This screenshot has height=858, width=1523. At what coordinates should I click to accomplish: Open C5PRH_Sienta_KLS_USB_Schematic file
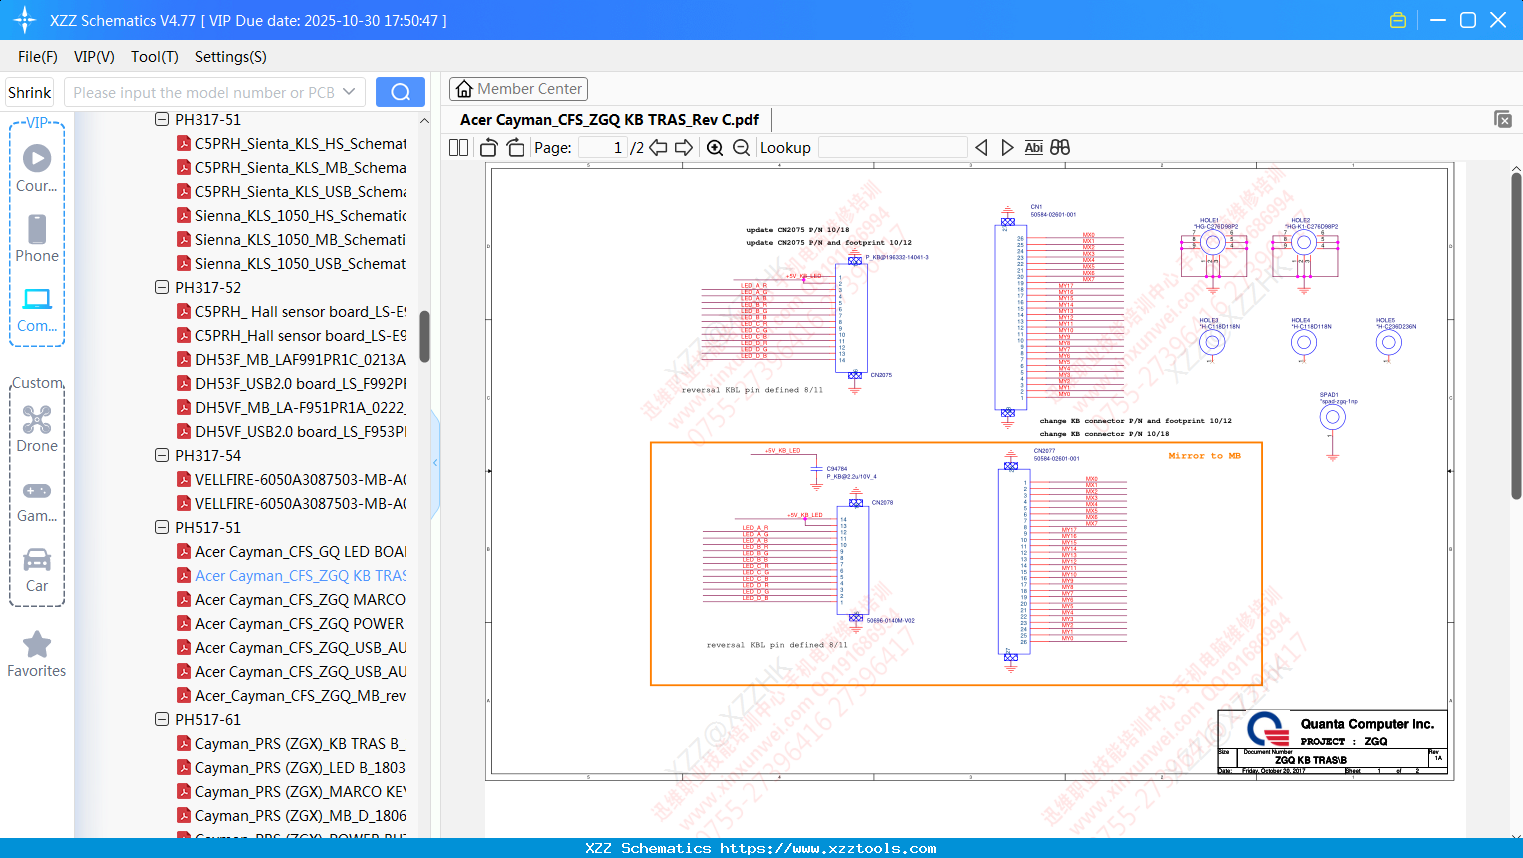click(301, 191)
